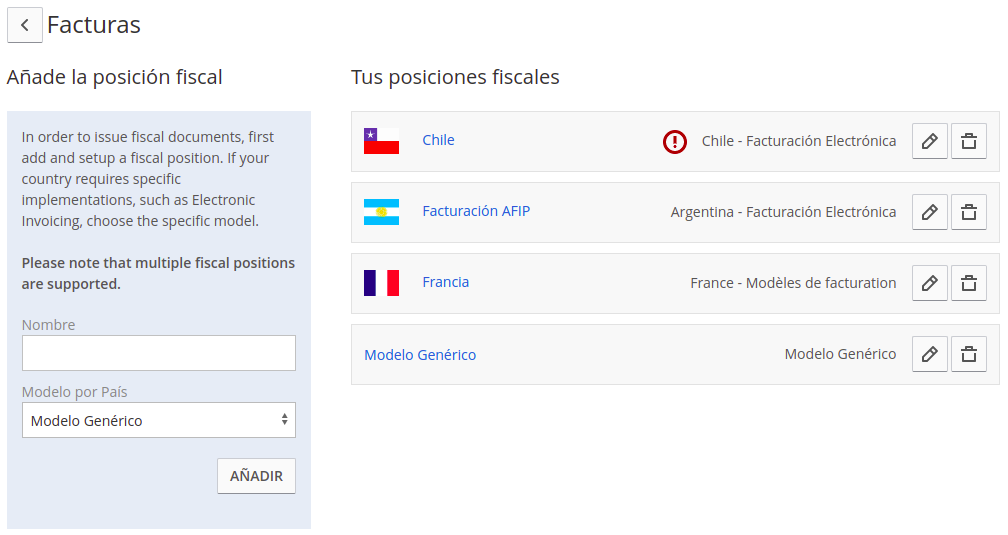The width and height of the screenshot is (1008, 535).
Task: Edit the Francia fiscal position
Action: [930, 283]
